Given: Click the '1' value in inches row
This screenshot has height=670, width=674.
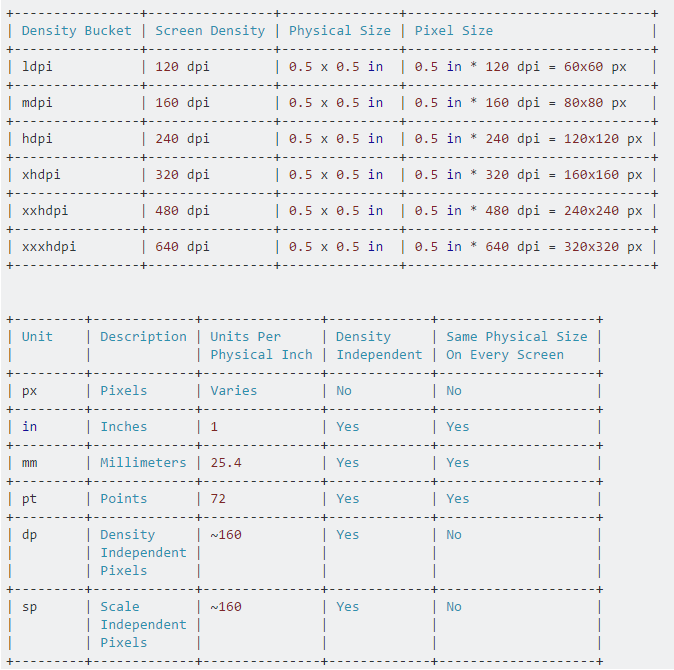Looking at the screenshot, I should click(214, 427).
